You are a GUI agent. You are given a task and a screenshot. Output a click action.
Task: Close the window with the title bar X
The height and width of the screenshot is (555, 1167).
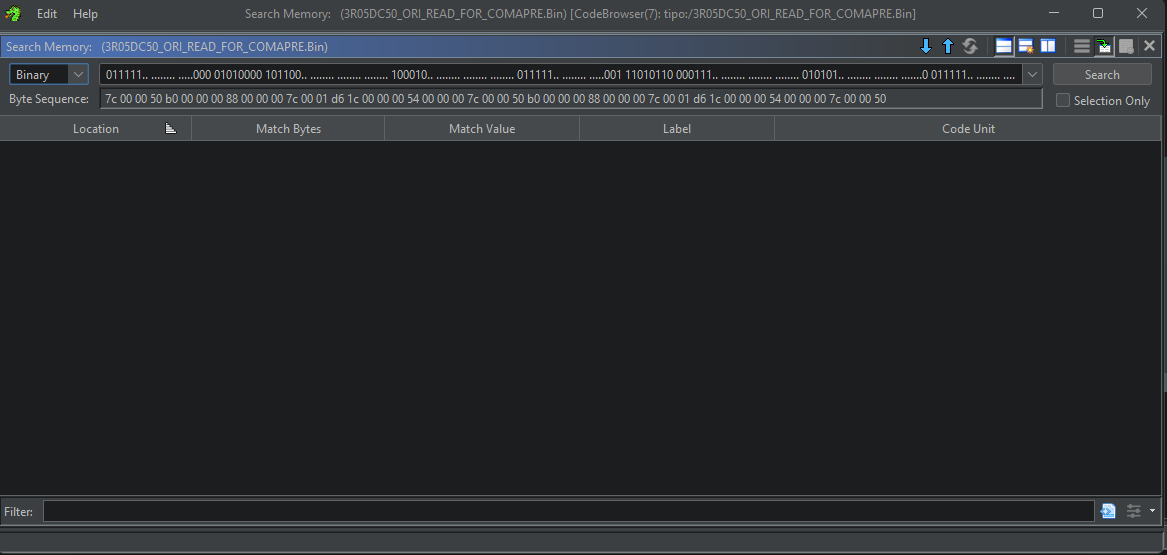click(1142, 13)
